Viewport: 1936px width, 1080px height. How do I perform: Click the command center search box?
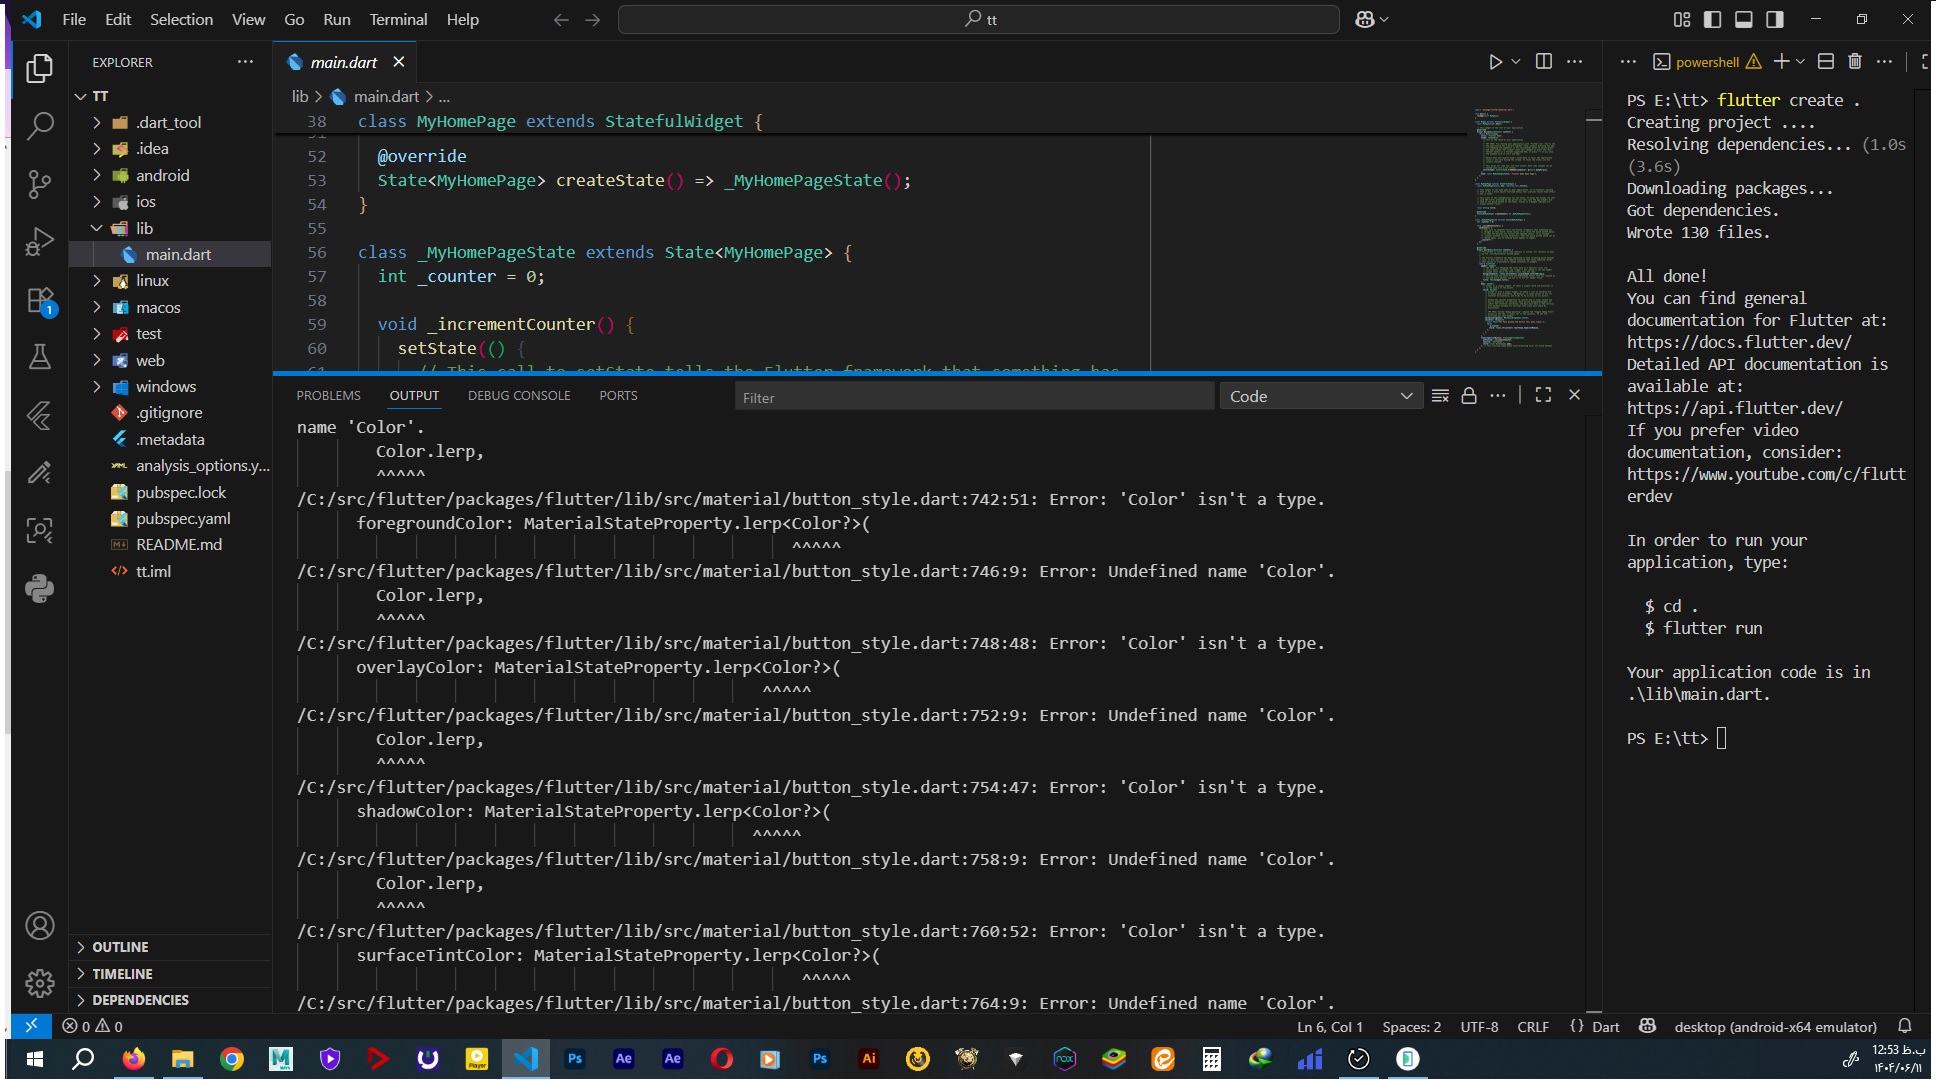[x=978, y=20]
